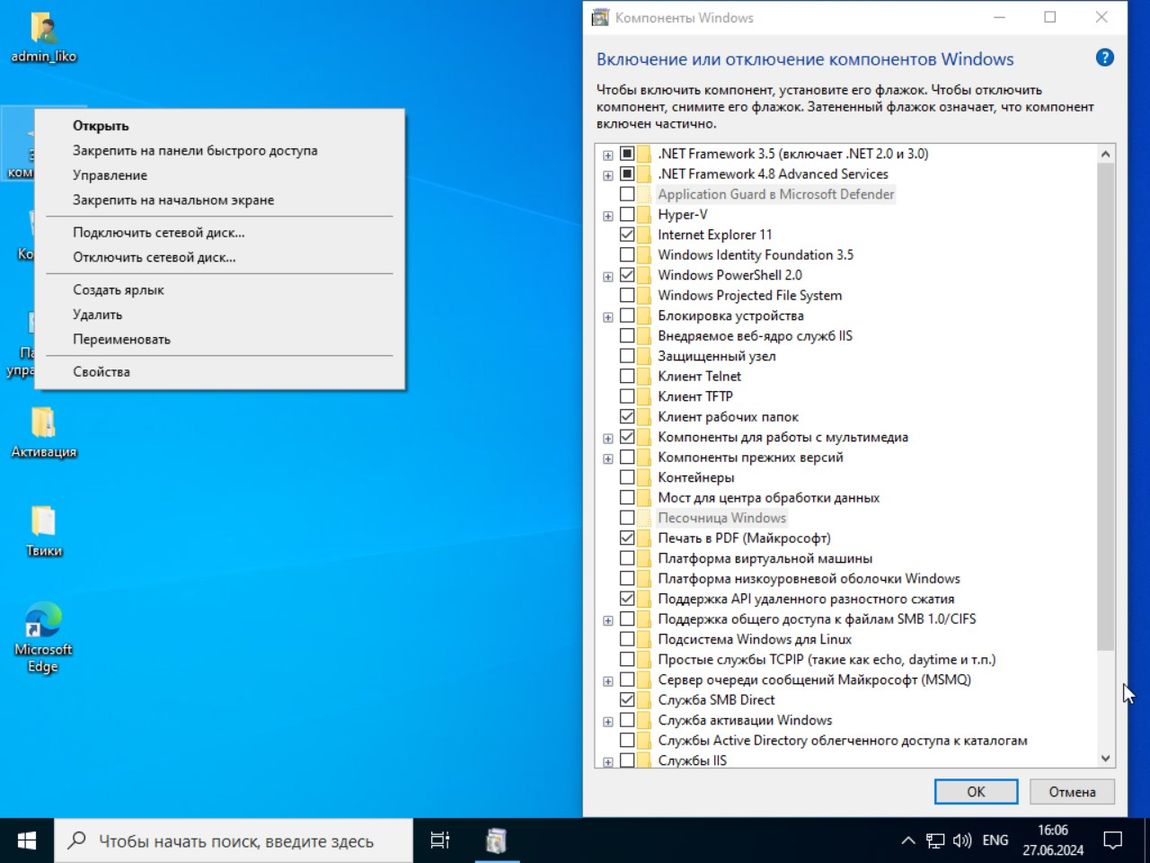
Task: Click the folder icon beside Контейнеры
Action: point(644,477)
